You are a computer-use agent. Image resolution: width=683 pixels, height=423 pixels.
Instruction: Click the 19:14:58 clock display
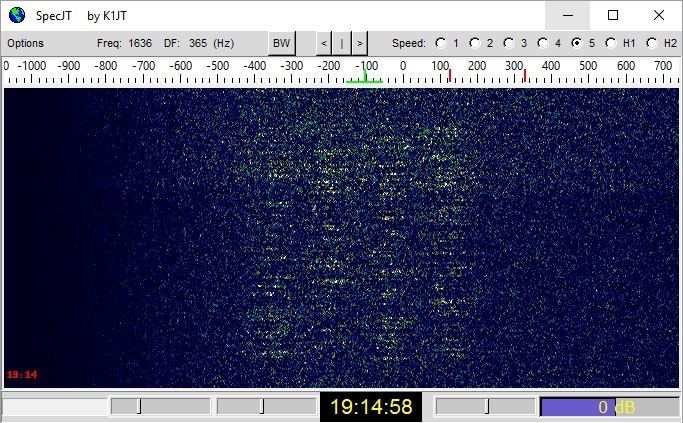(371, 407)
